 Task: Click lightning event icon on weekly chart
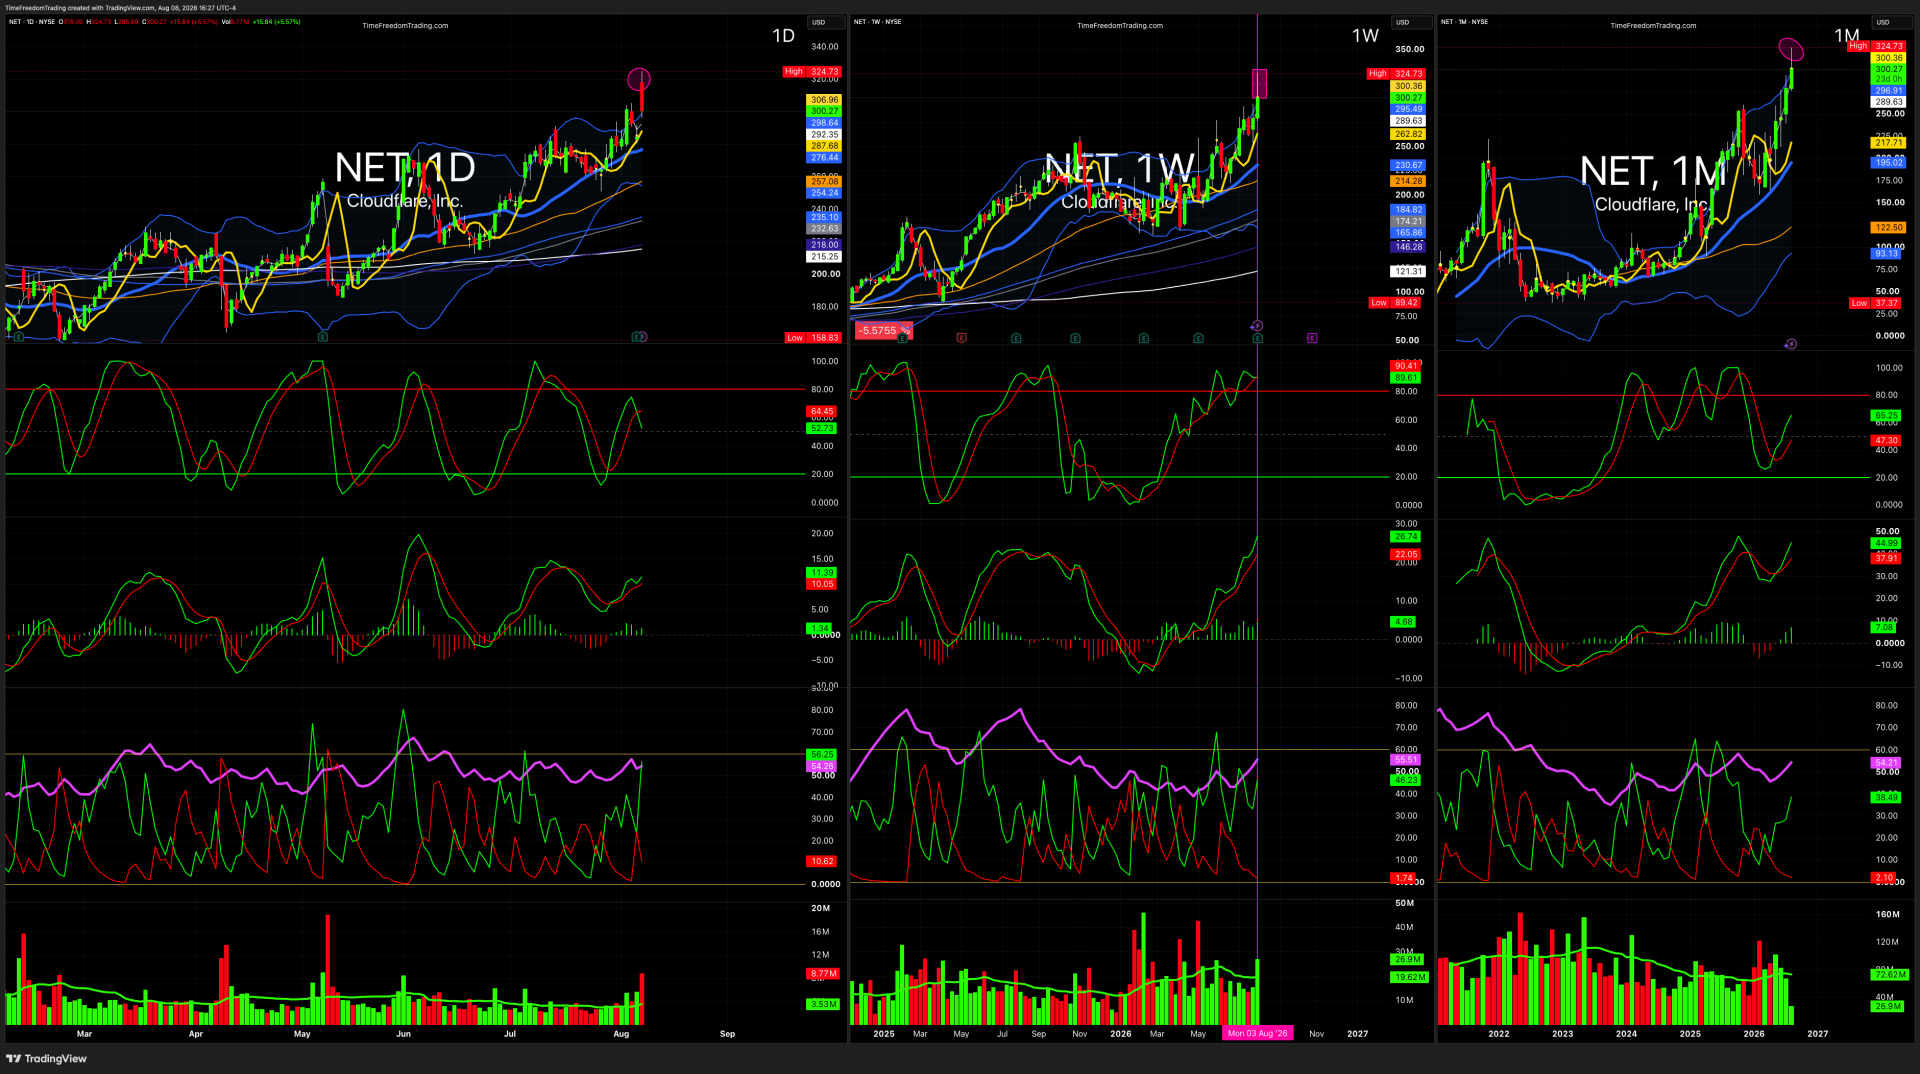point(1257,326)
